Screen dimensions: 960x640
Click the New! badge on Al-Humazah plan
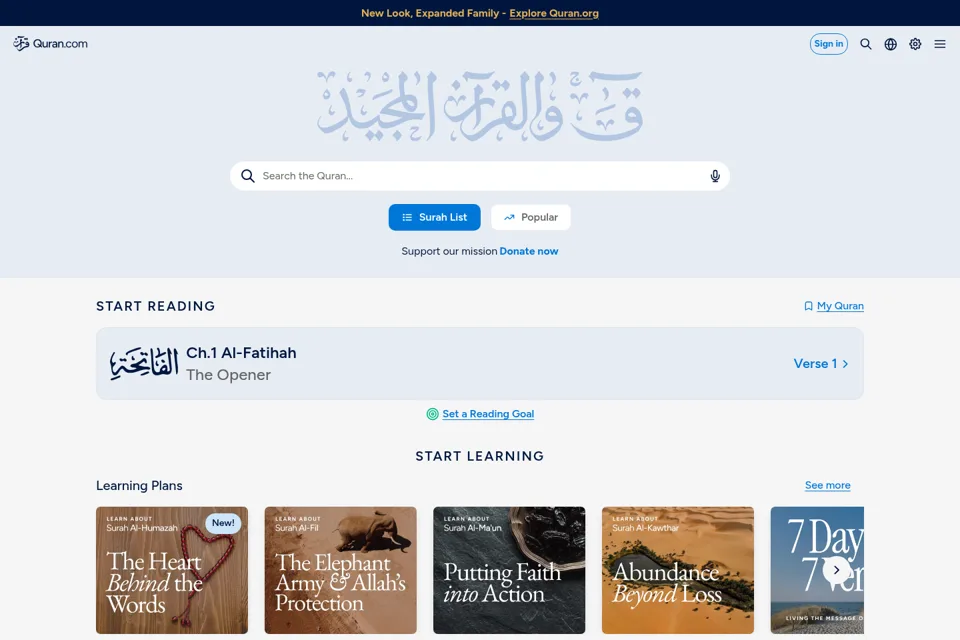(x=223, y=523)
